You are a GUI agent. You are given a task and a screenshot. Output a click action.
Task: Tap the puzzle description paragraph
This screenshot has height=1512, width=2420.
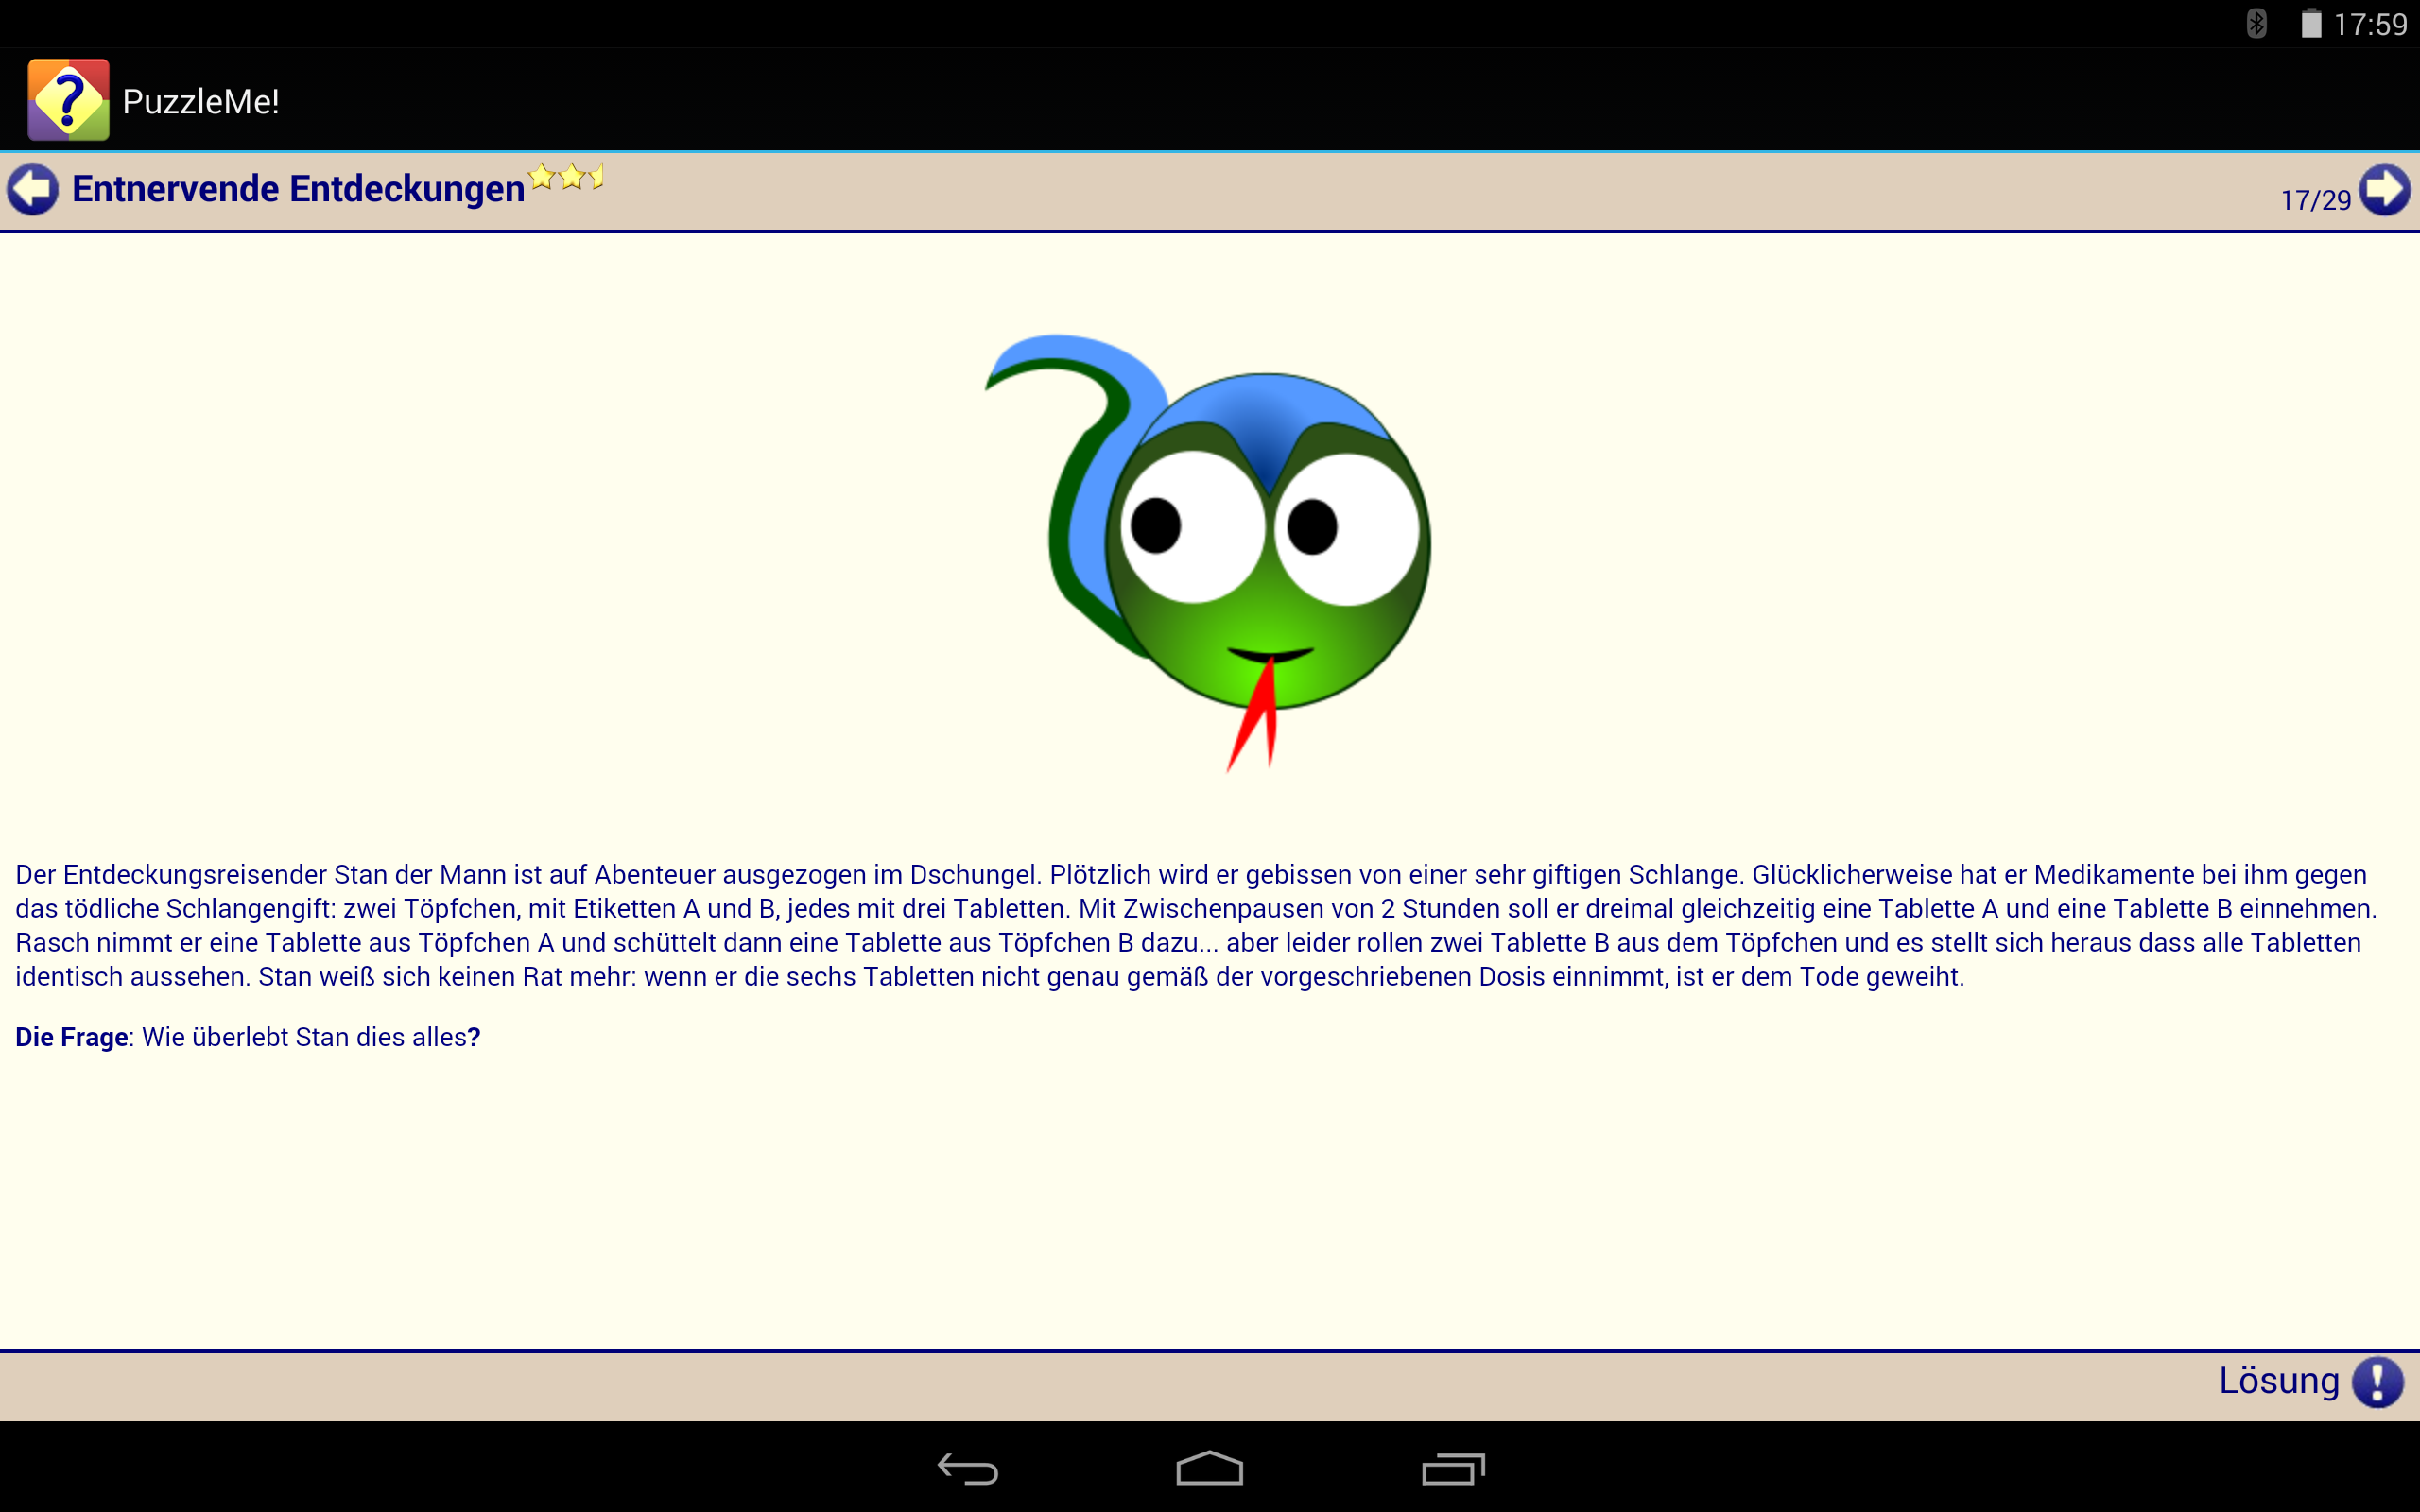pos(1195,925)
